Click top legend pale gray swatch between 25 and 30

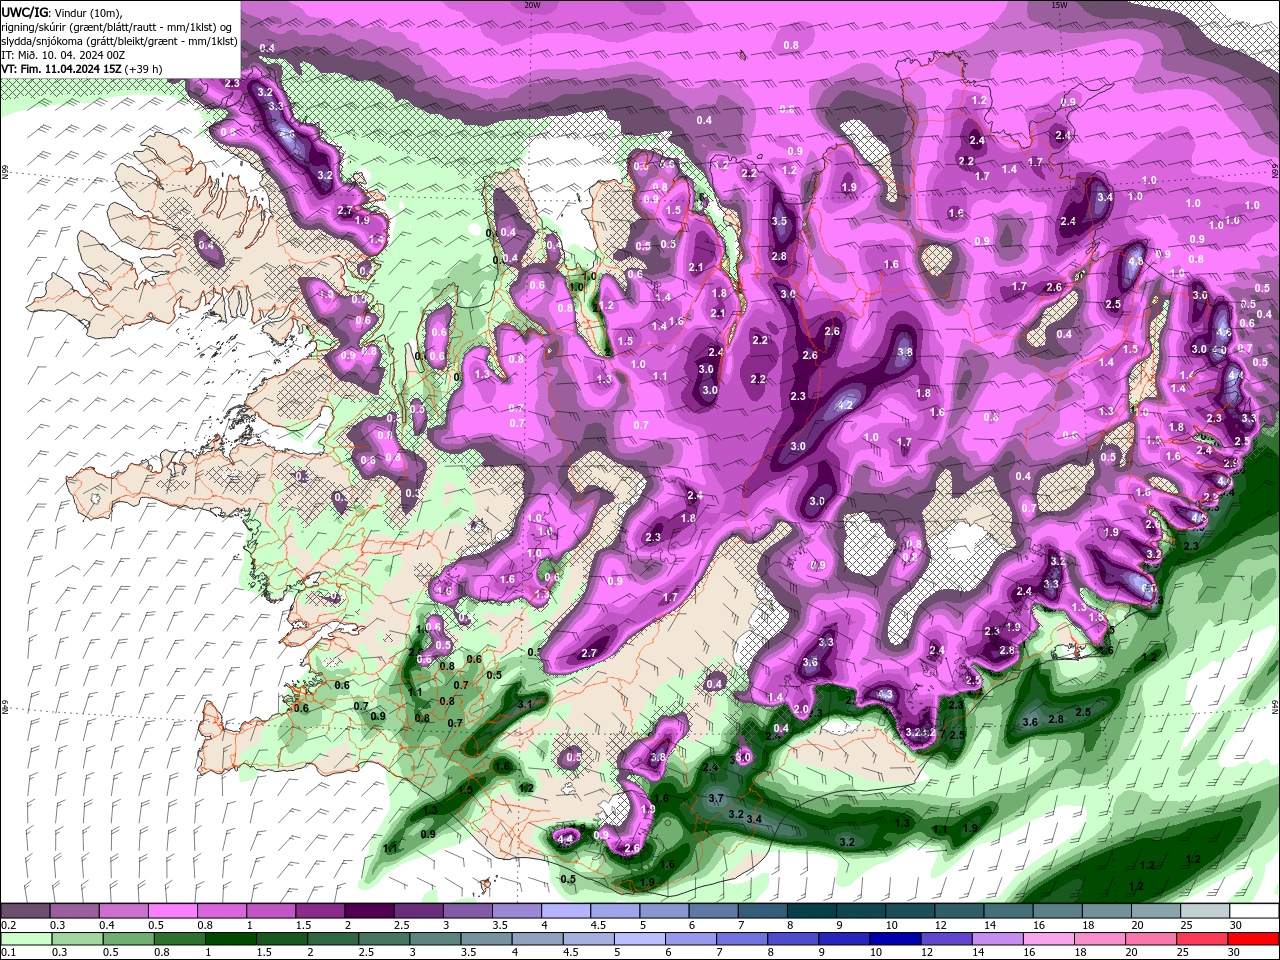[x=1205, y=911]
